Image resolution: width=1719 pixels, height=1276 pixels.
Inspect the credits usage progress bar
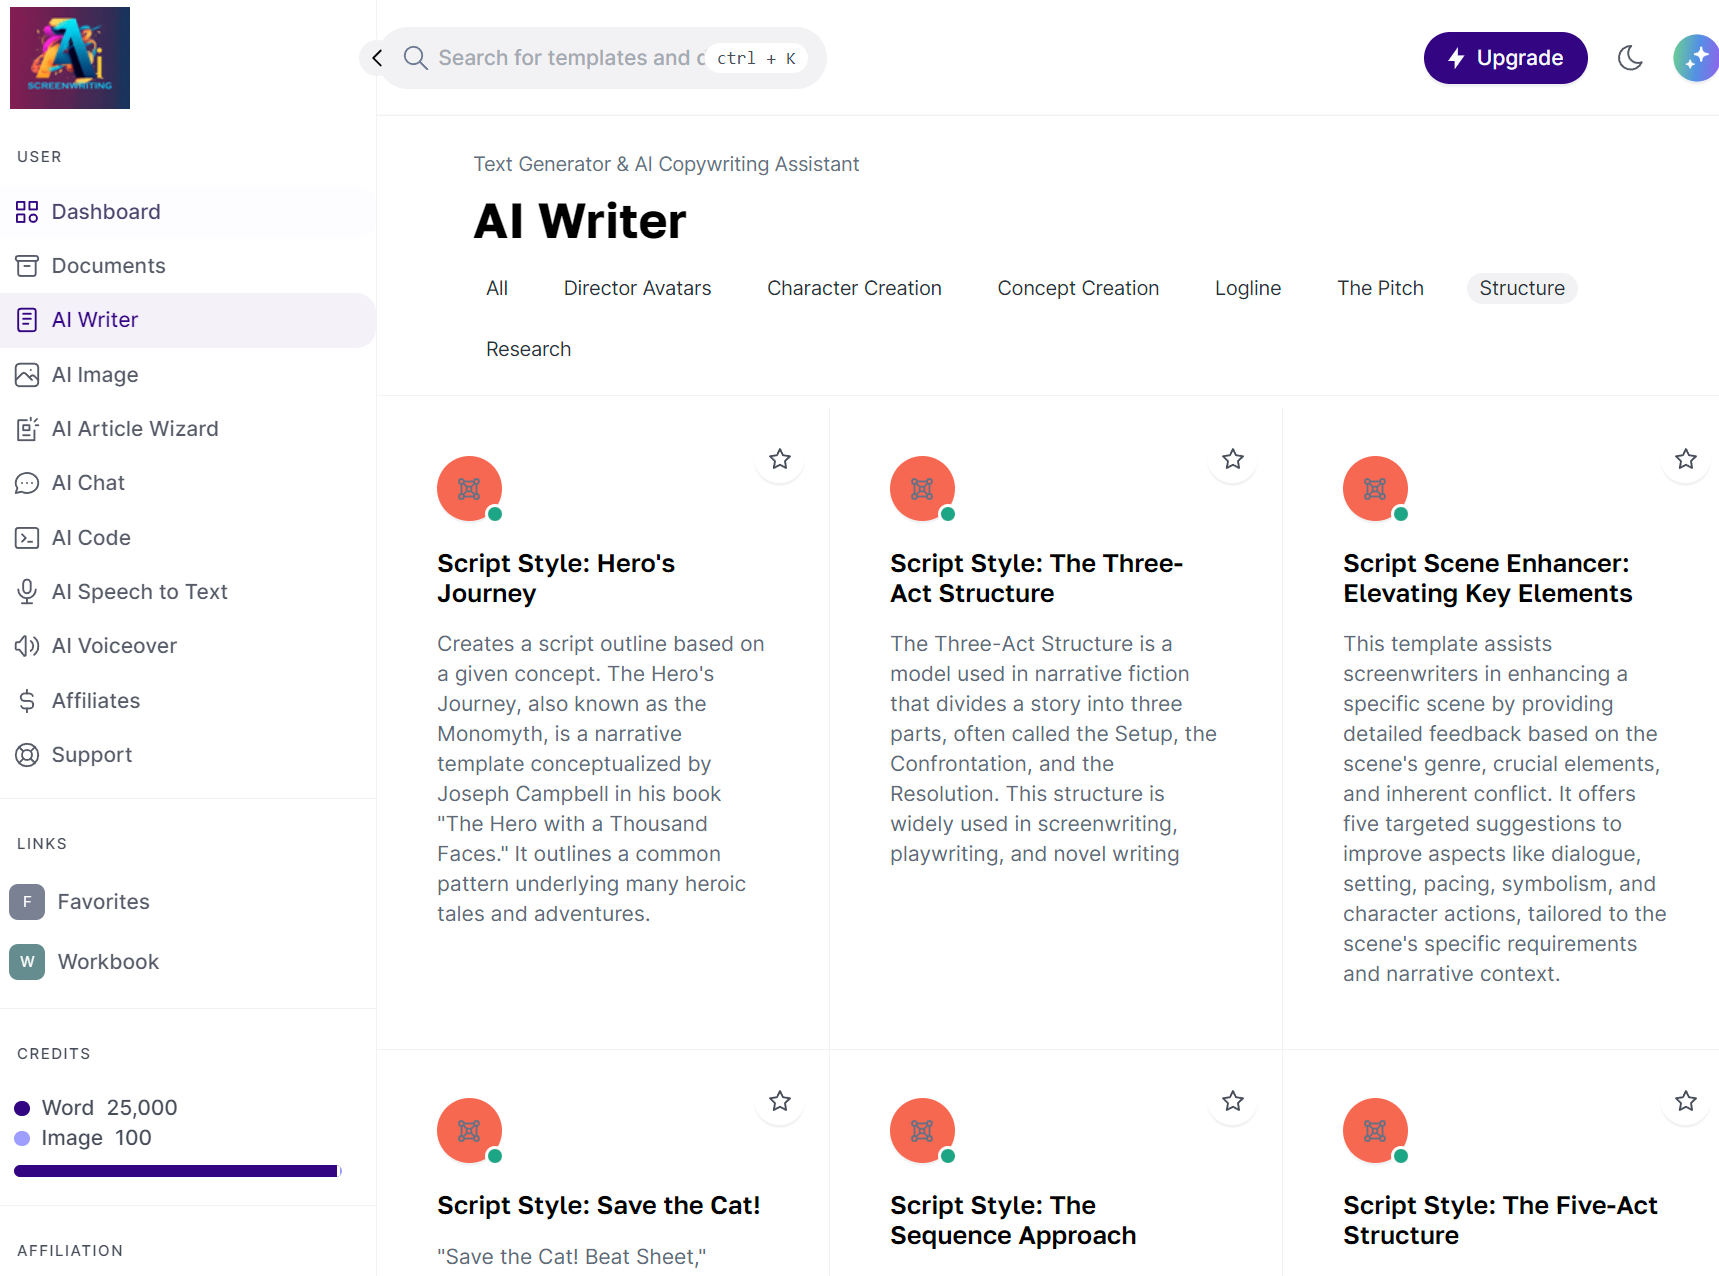pos(176,1170)
